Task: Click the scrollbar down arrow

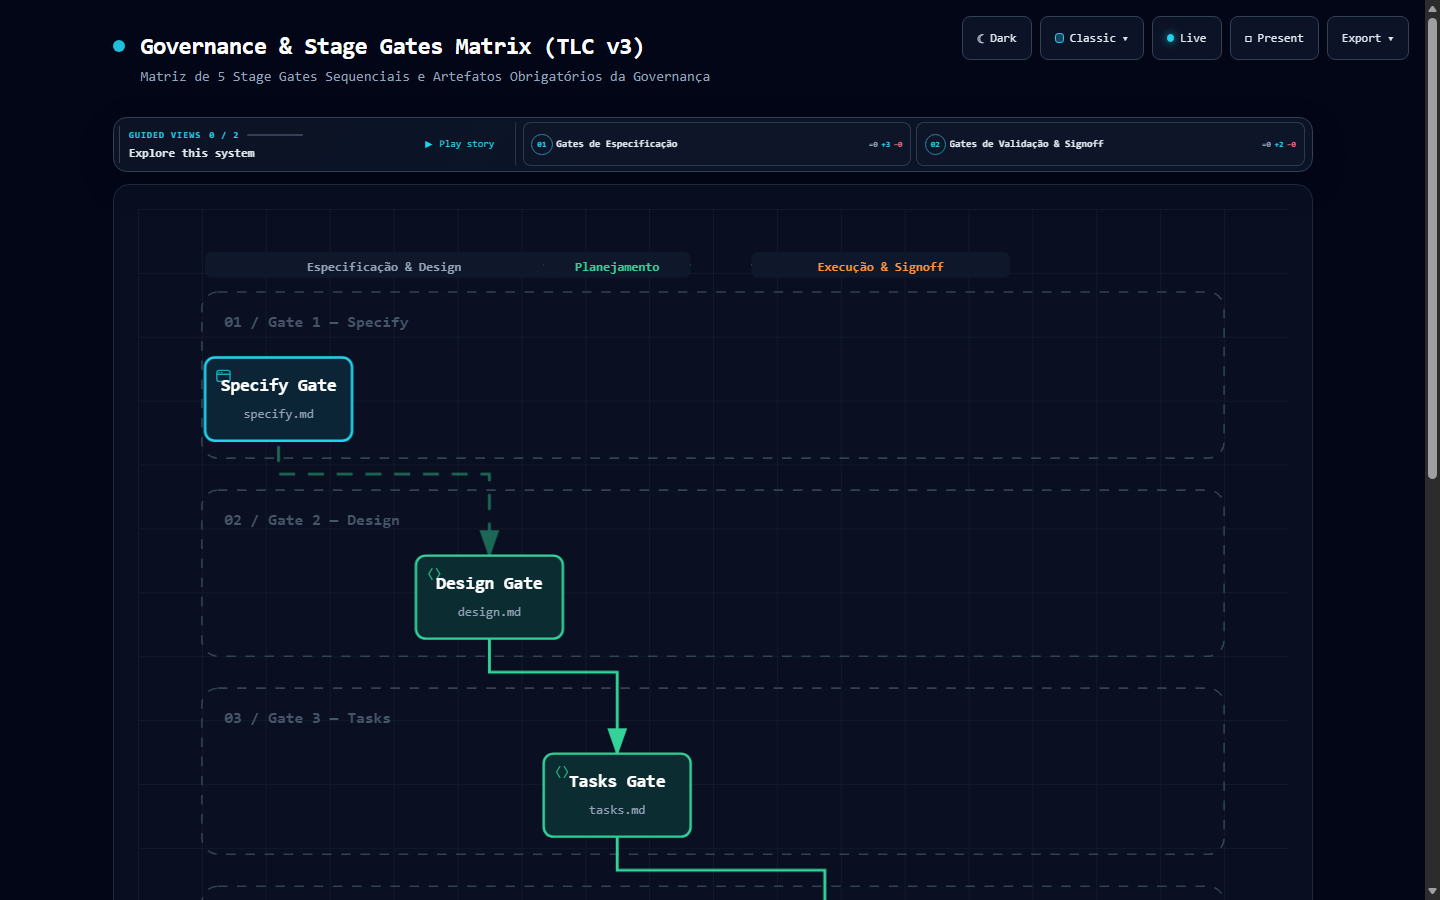Action: [x=1432, y=891]
